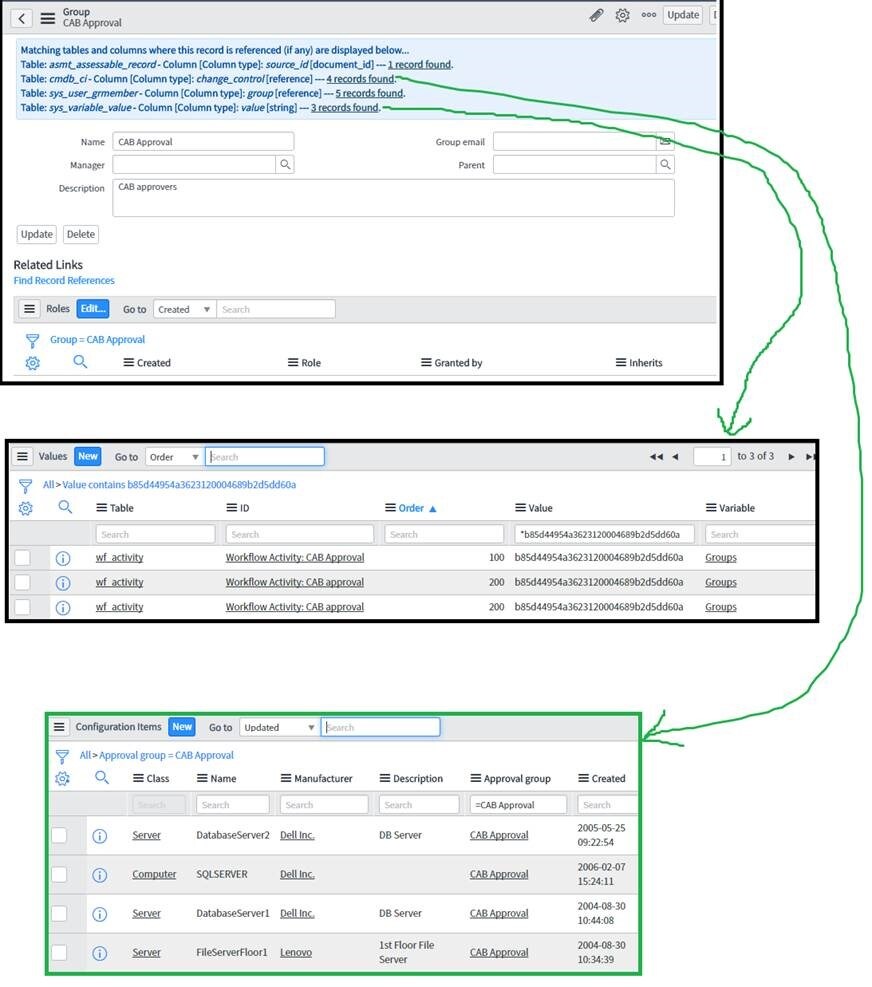Open the Approval group column header menu
This screenshot has width=872, height=987.
[x=476, y=779]
